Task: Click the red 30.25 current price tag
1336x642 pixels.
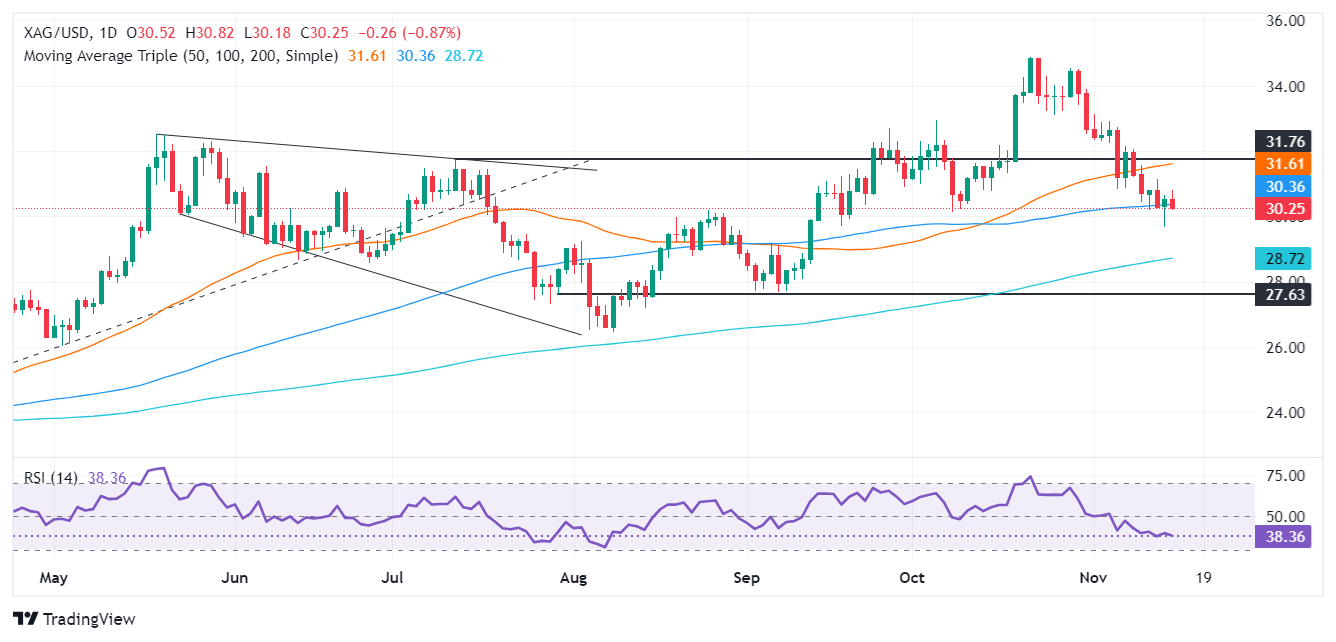Action: pyautogui.click(x=1282, y=208)
